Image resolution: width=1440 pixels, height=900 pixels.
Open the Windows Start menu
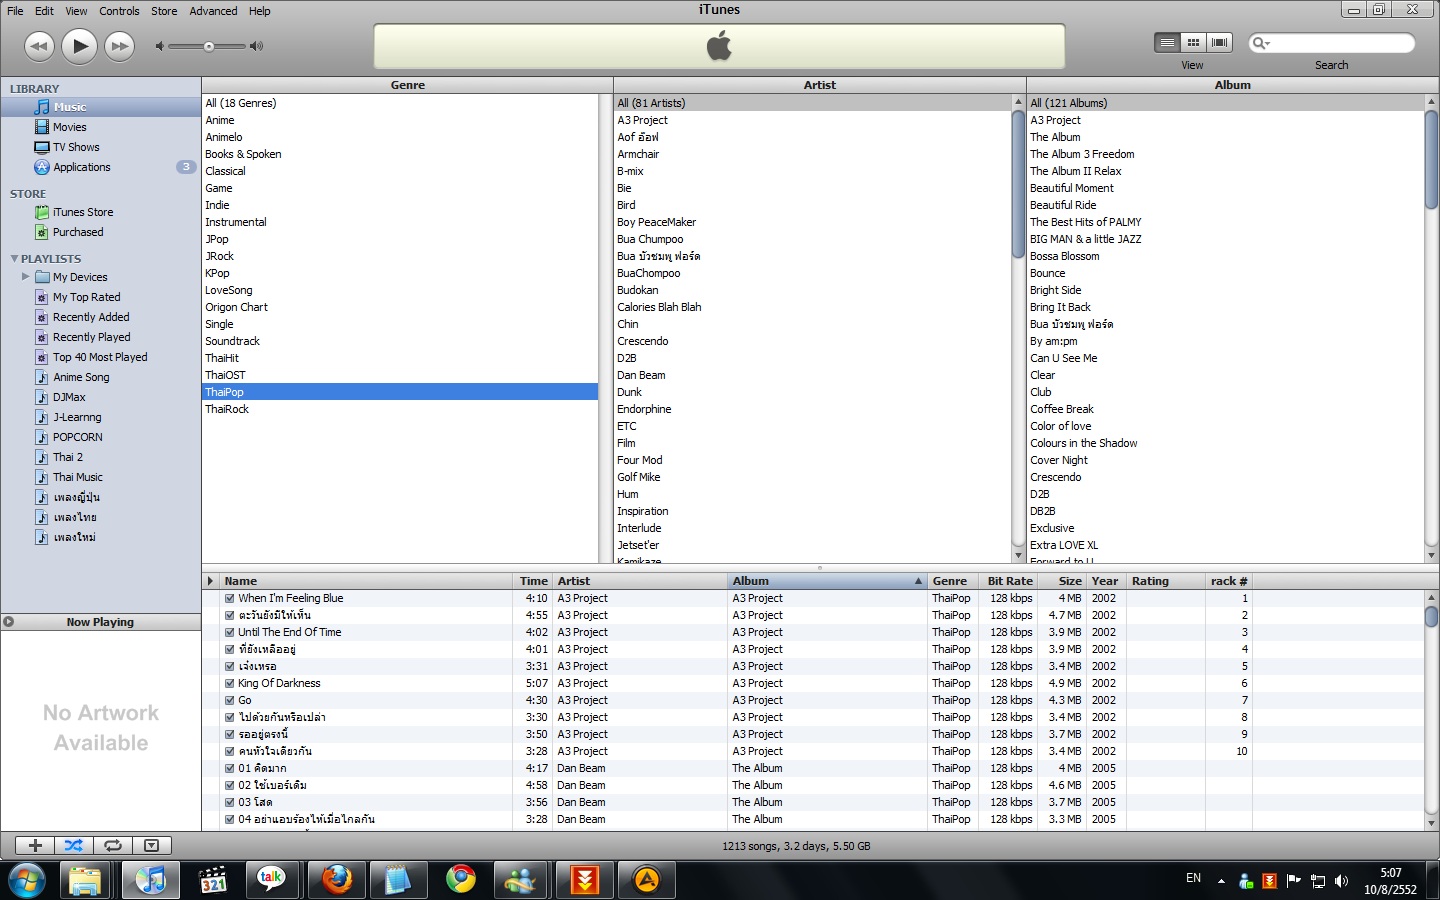pyautogui.click(x=26, y=881)
